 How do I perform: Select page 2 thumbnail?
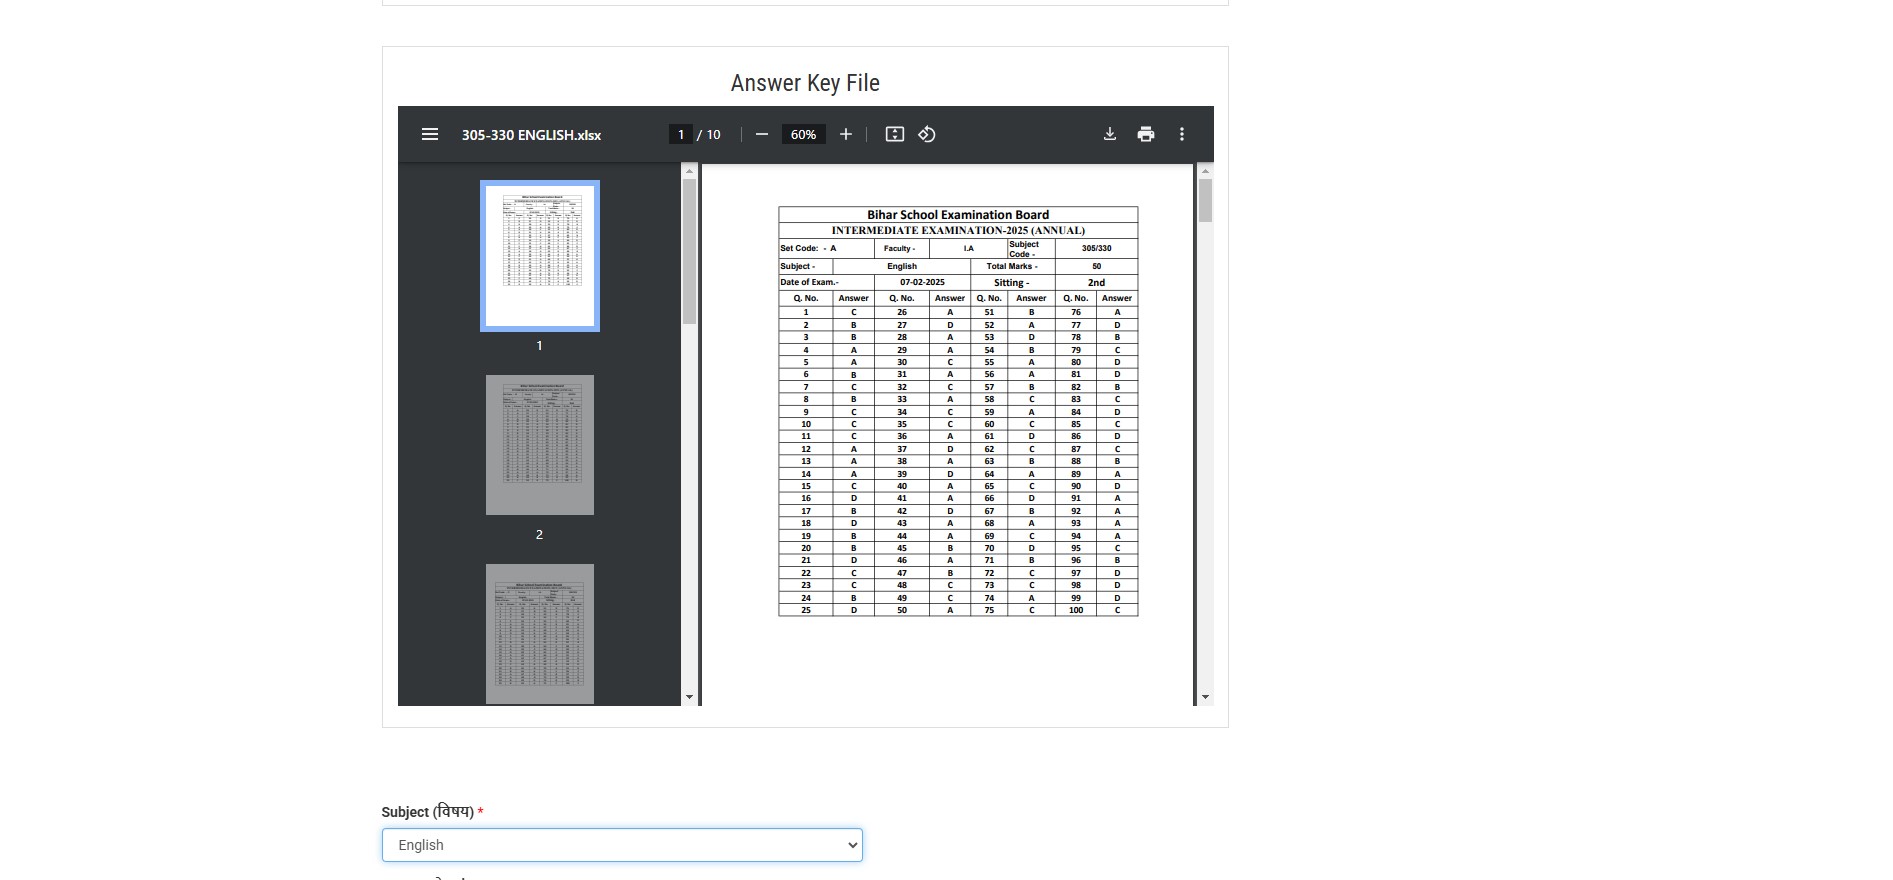point(540,445)
